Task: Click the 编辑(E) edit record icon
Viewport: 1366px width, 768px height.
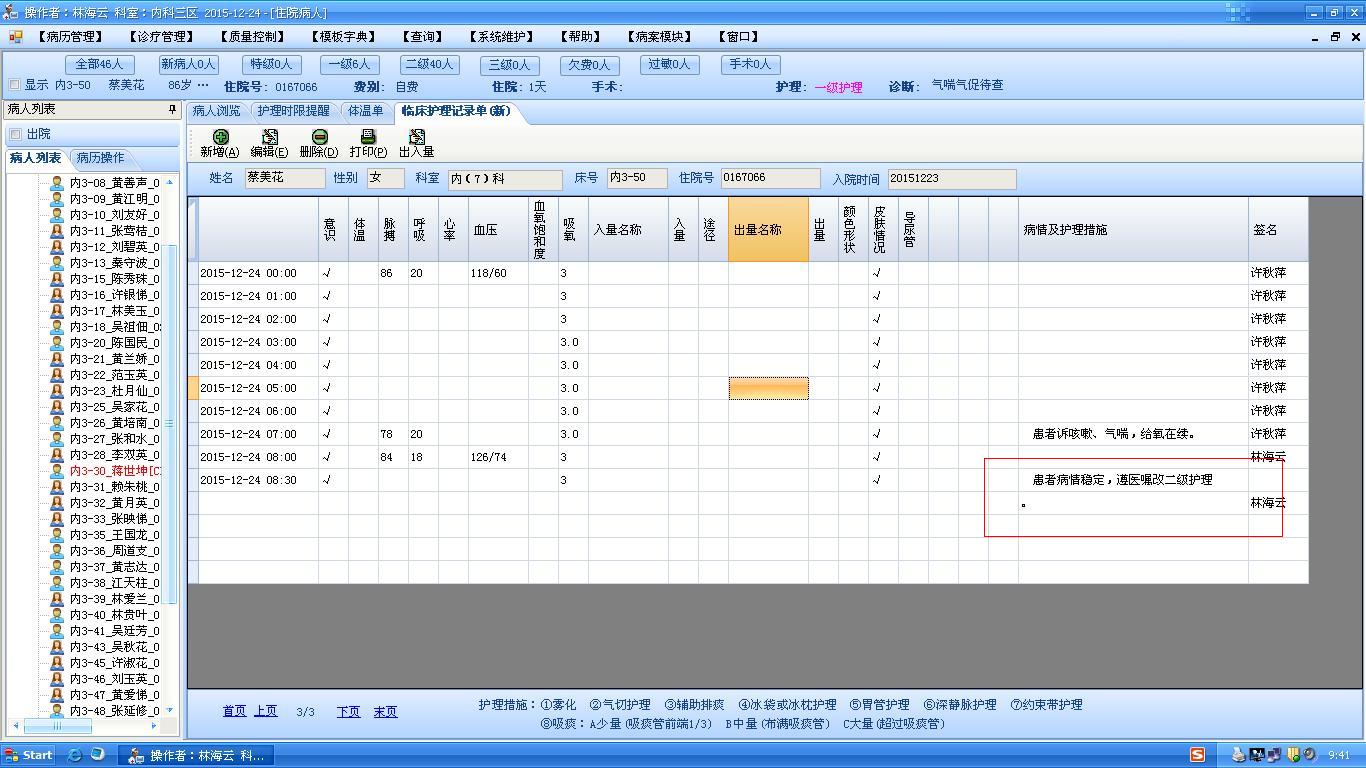Action: (269, 137)
